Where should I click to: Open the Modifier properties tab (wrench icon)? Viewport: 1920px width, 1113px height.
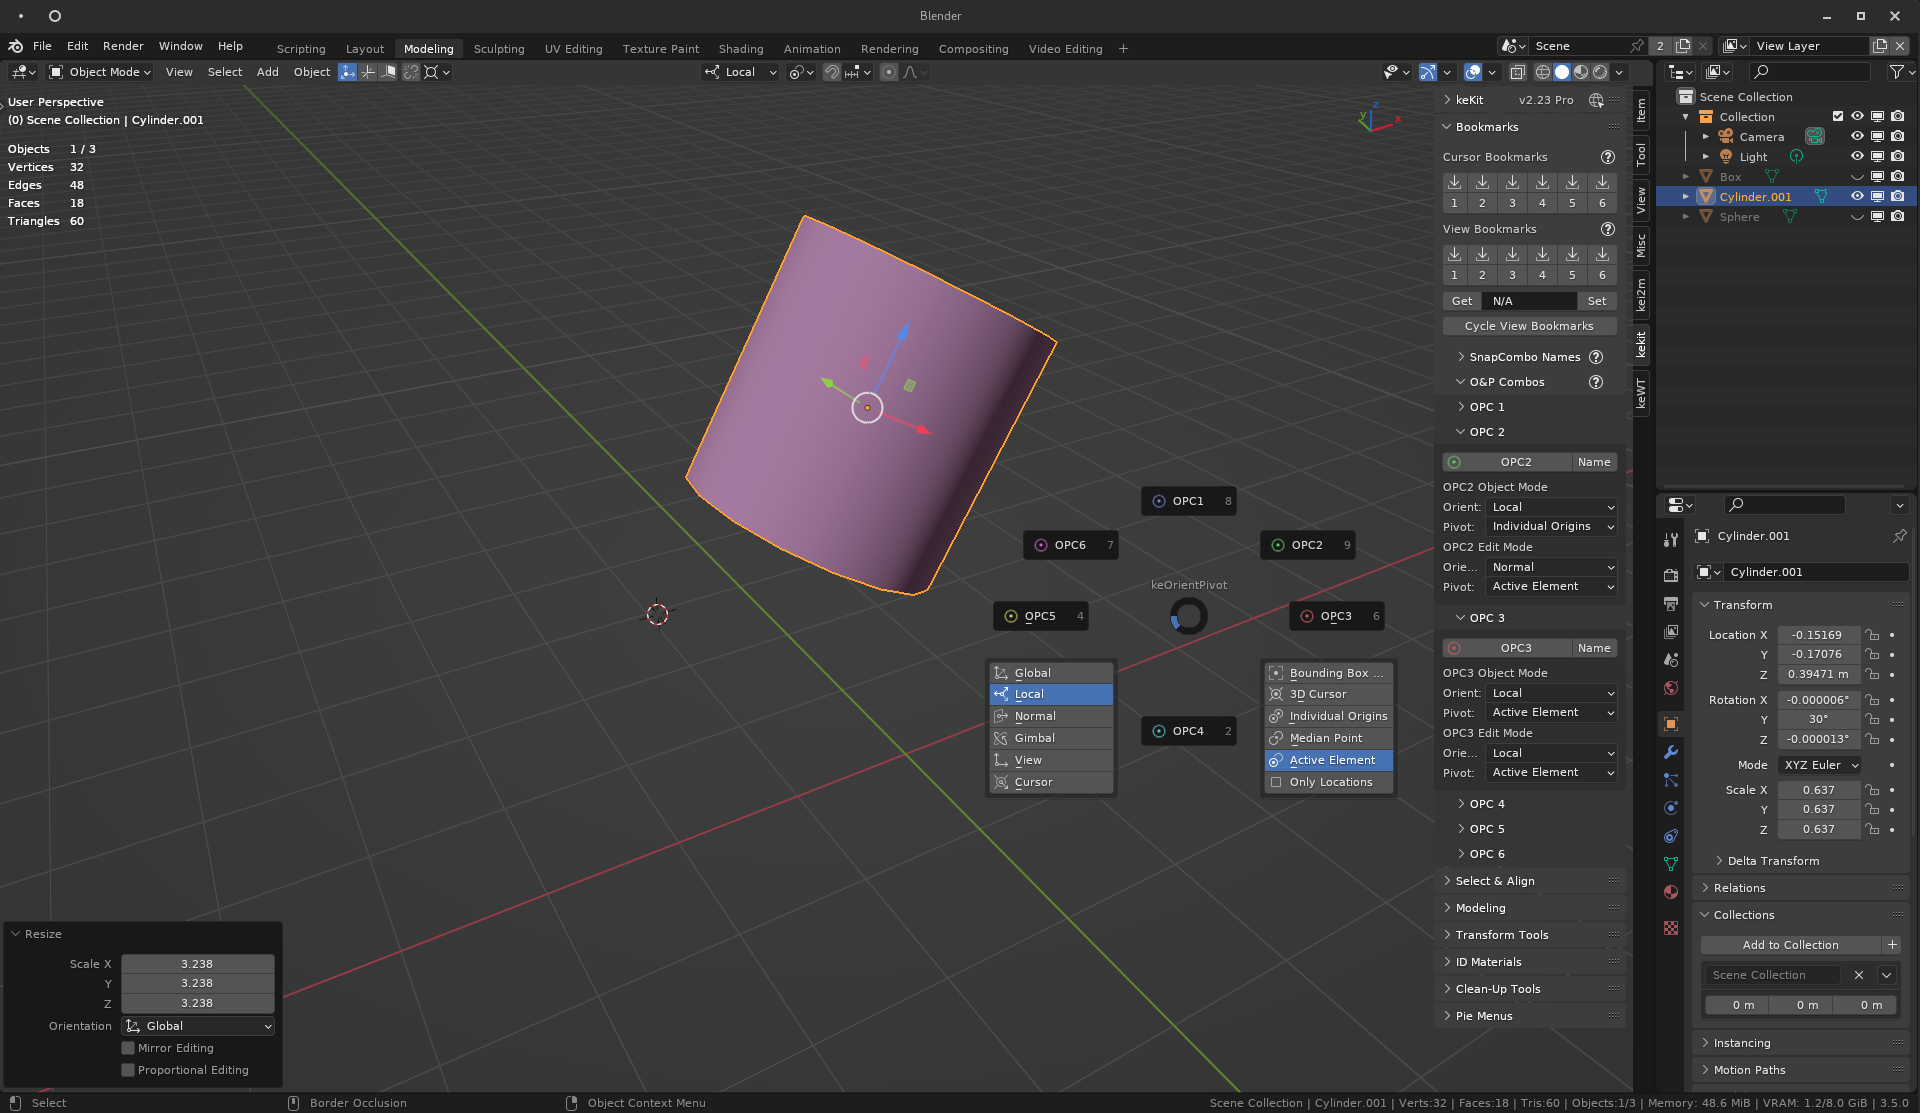click(1670, 752)
